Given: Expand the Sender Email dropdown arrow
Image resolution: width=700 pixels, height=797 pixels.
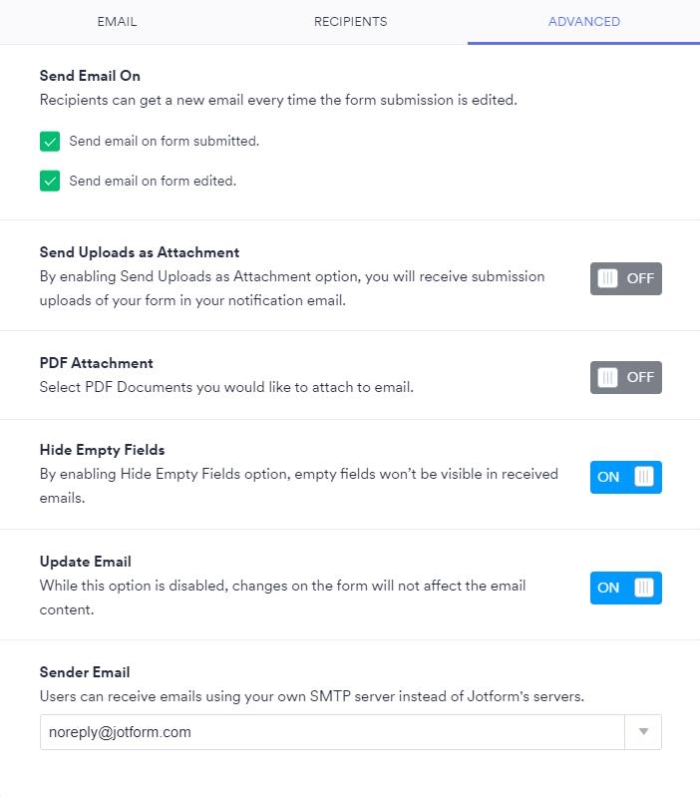Looking at the screenshot, I should pyautogui.click(x=643, y=732).
